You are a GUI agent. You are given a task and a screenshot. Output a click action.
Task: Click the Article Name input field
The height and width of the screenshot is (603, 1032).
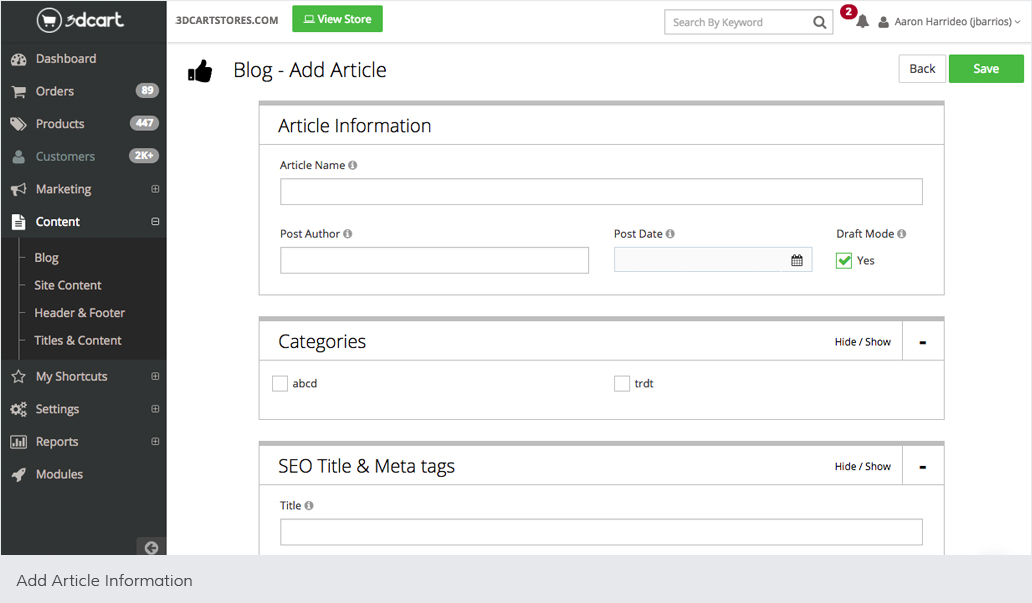point(600,192)
